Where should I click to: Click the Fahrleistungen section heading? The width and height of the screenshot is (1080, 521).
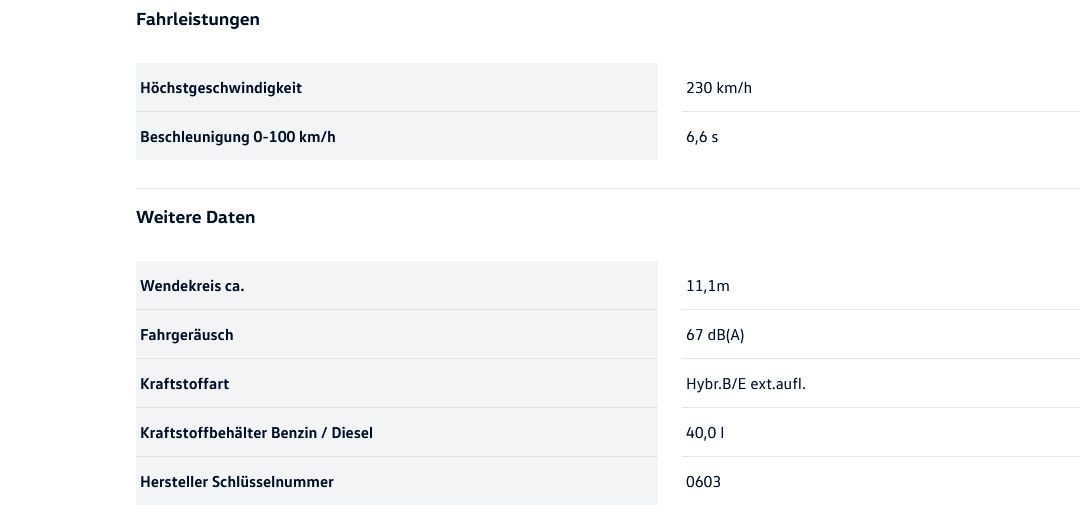click(198, 19)
